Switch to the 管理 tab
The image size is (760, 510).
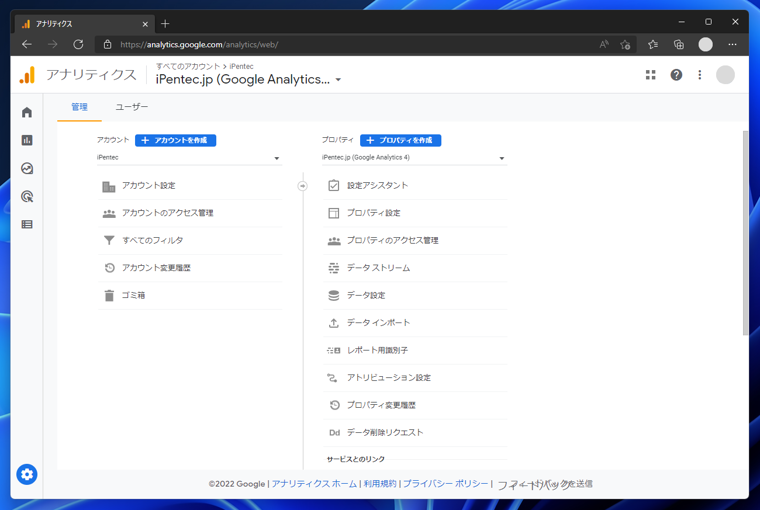click(x=79, y=107)
